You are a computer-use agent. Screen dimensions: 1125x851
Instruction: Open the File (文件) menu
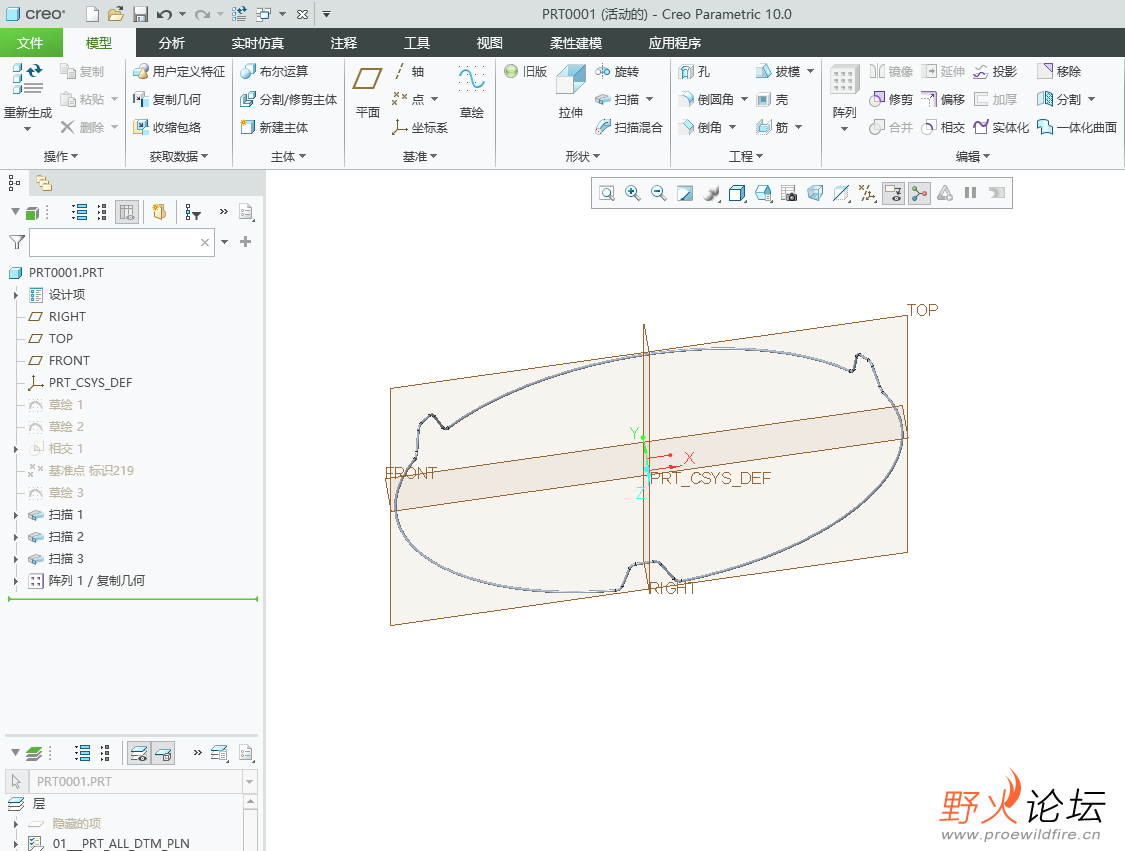click(30, 43)
